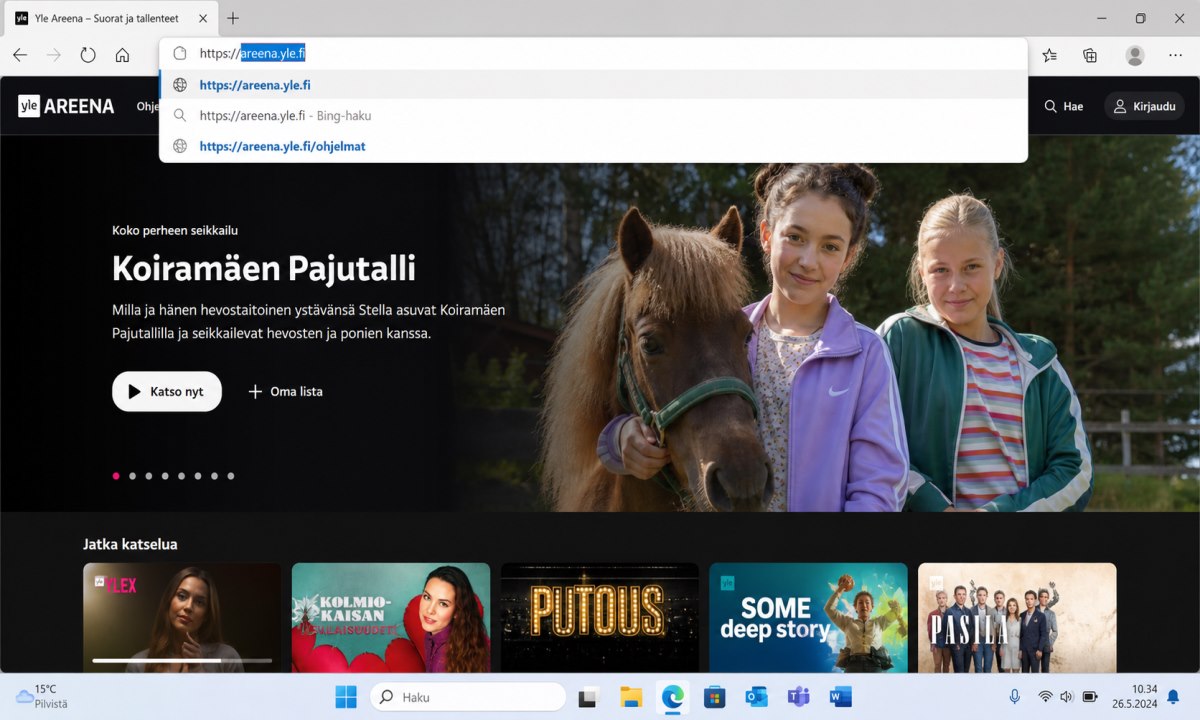The image size is (1200, 720).
Task: Click the progress bar on Flex card
Action: (182, 660)
